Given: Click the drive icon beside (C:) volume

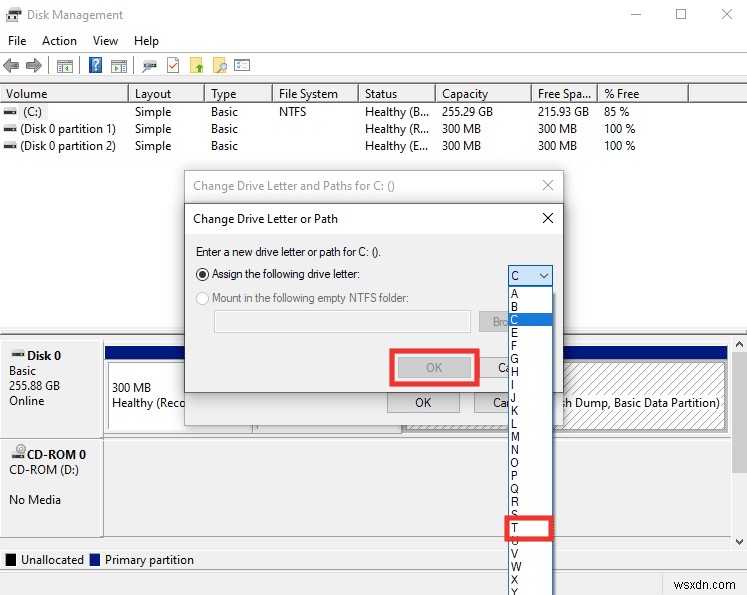Looking at the screenshot, I should (10, 112).
